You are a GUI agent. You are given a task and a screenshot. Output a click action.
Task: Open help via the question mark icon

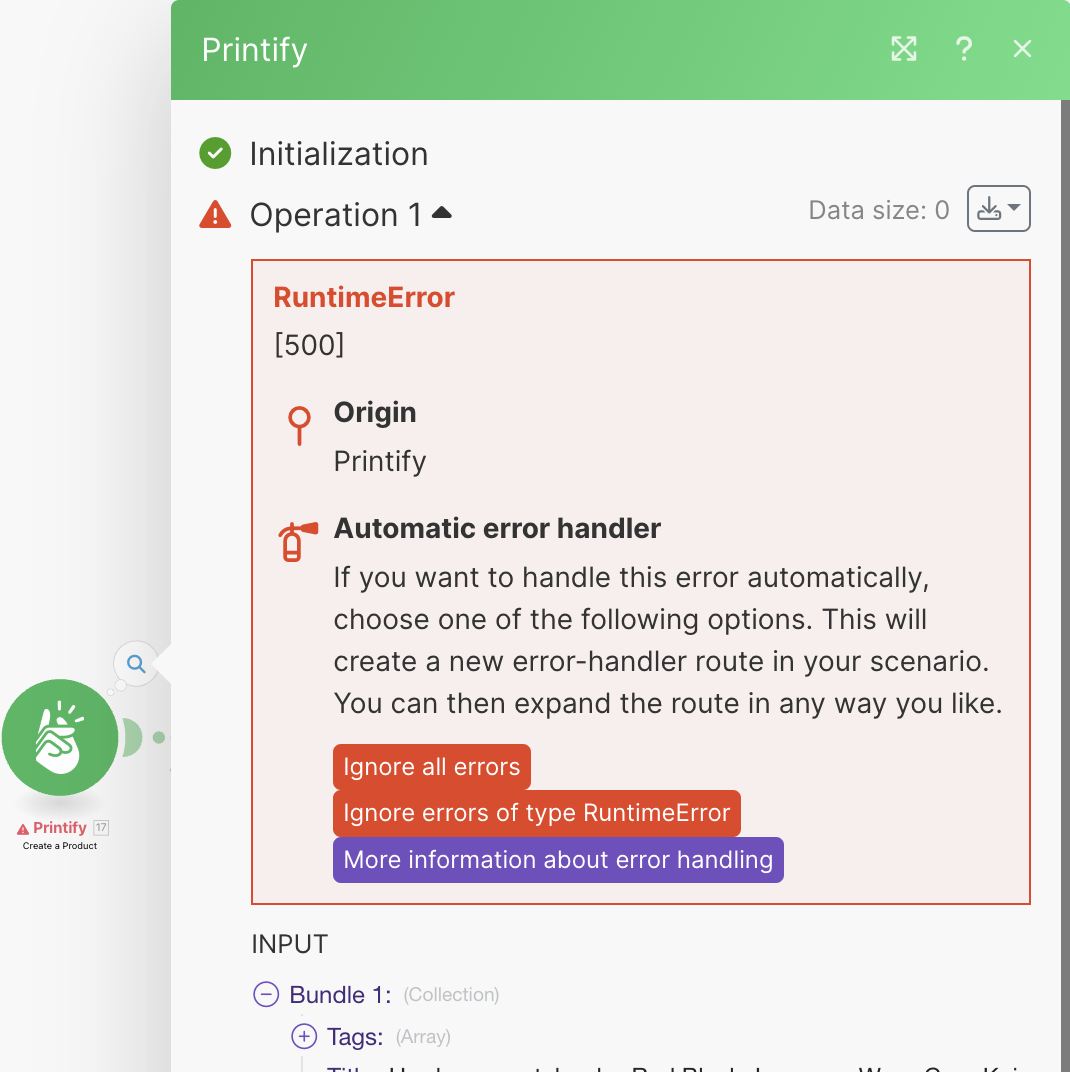click(x=964, y=49)
